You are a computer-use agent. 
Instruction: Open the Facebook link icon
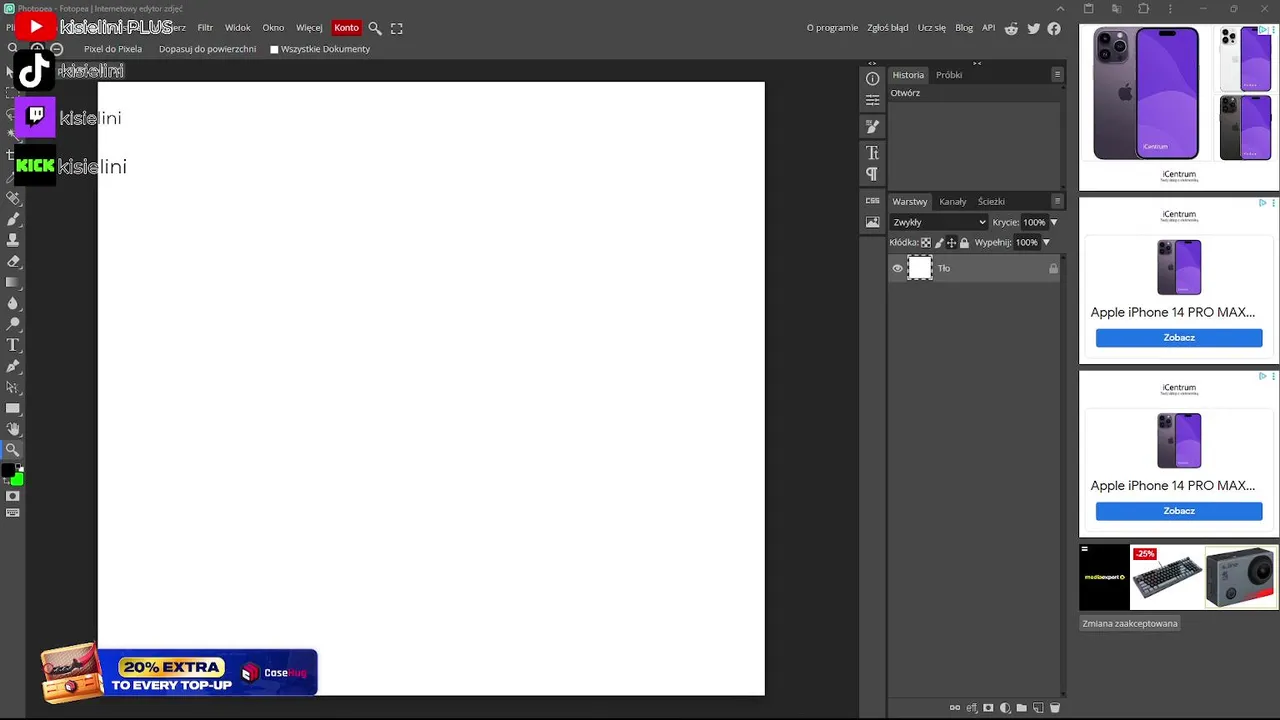coord(1054,28)
